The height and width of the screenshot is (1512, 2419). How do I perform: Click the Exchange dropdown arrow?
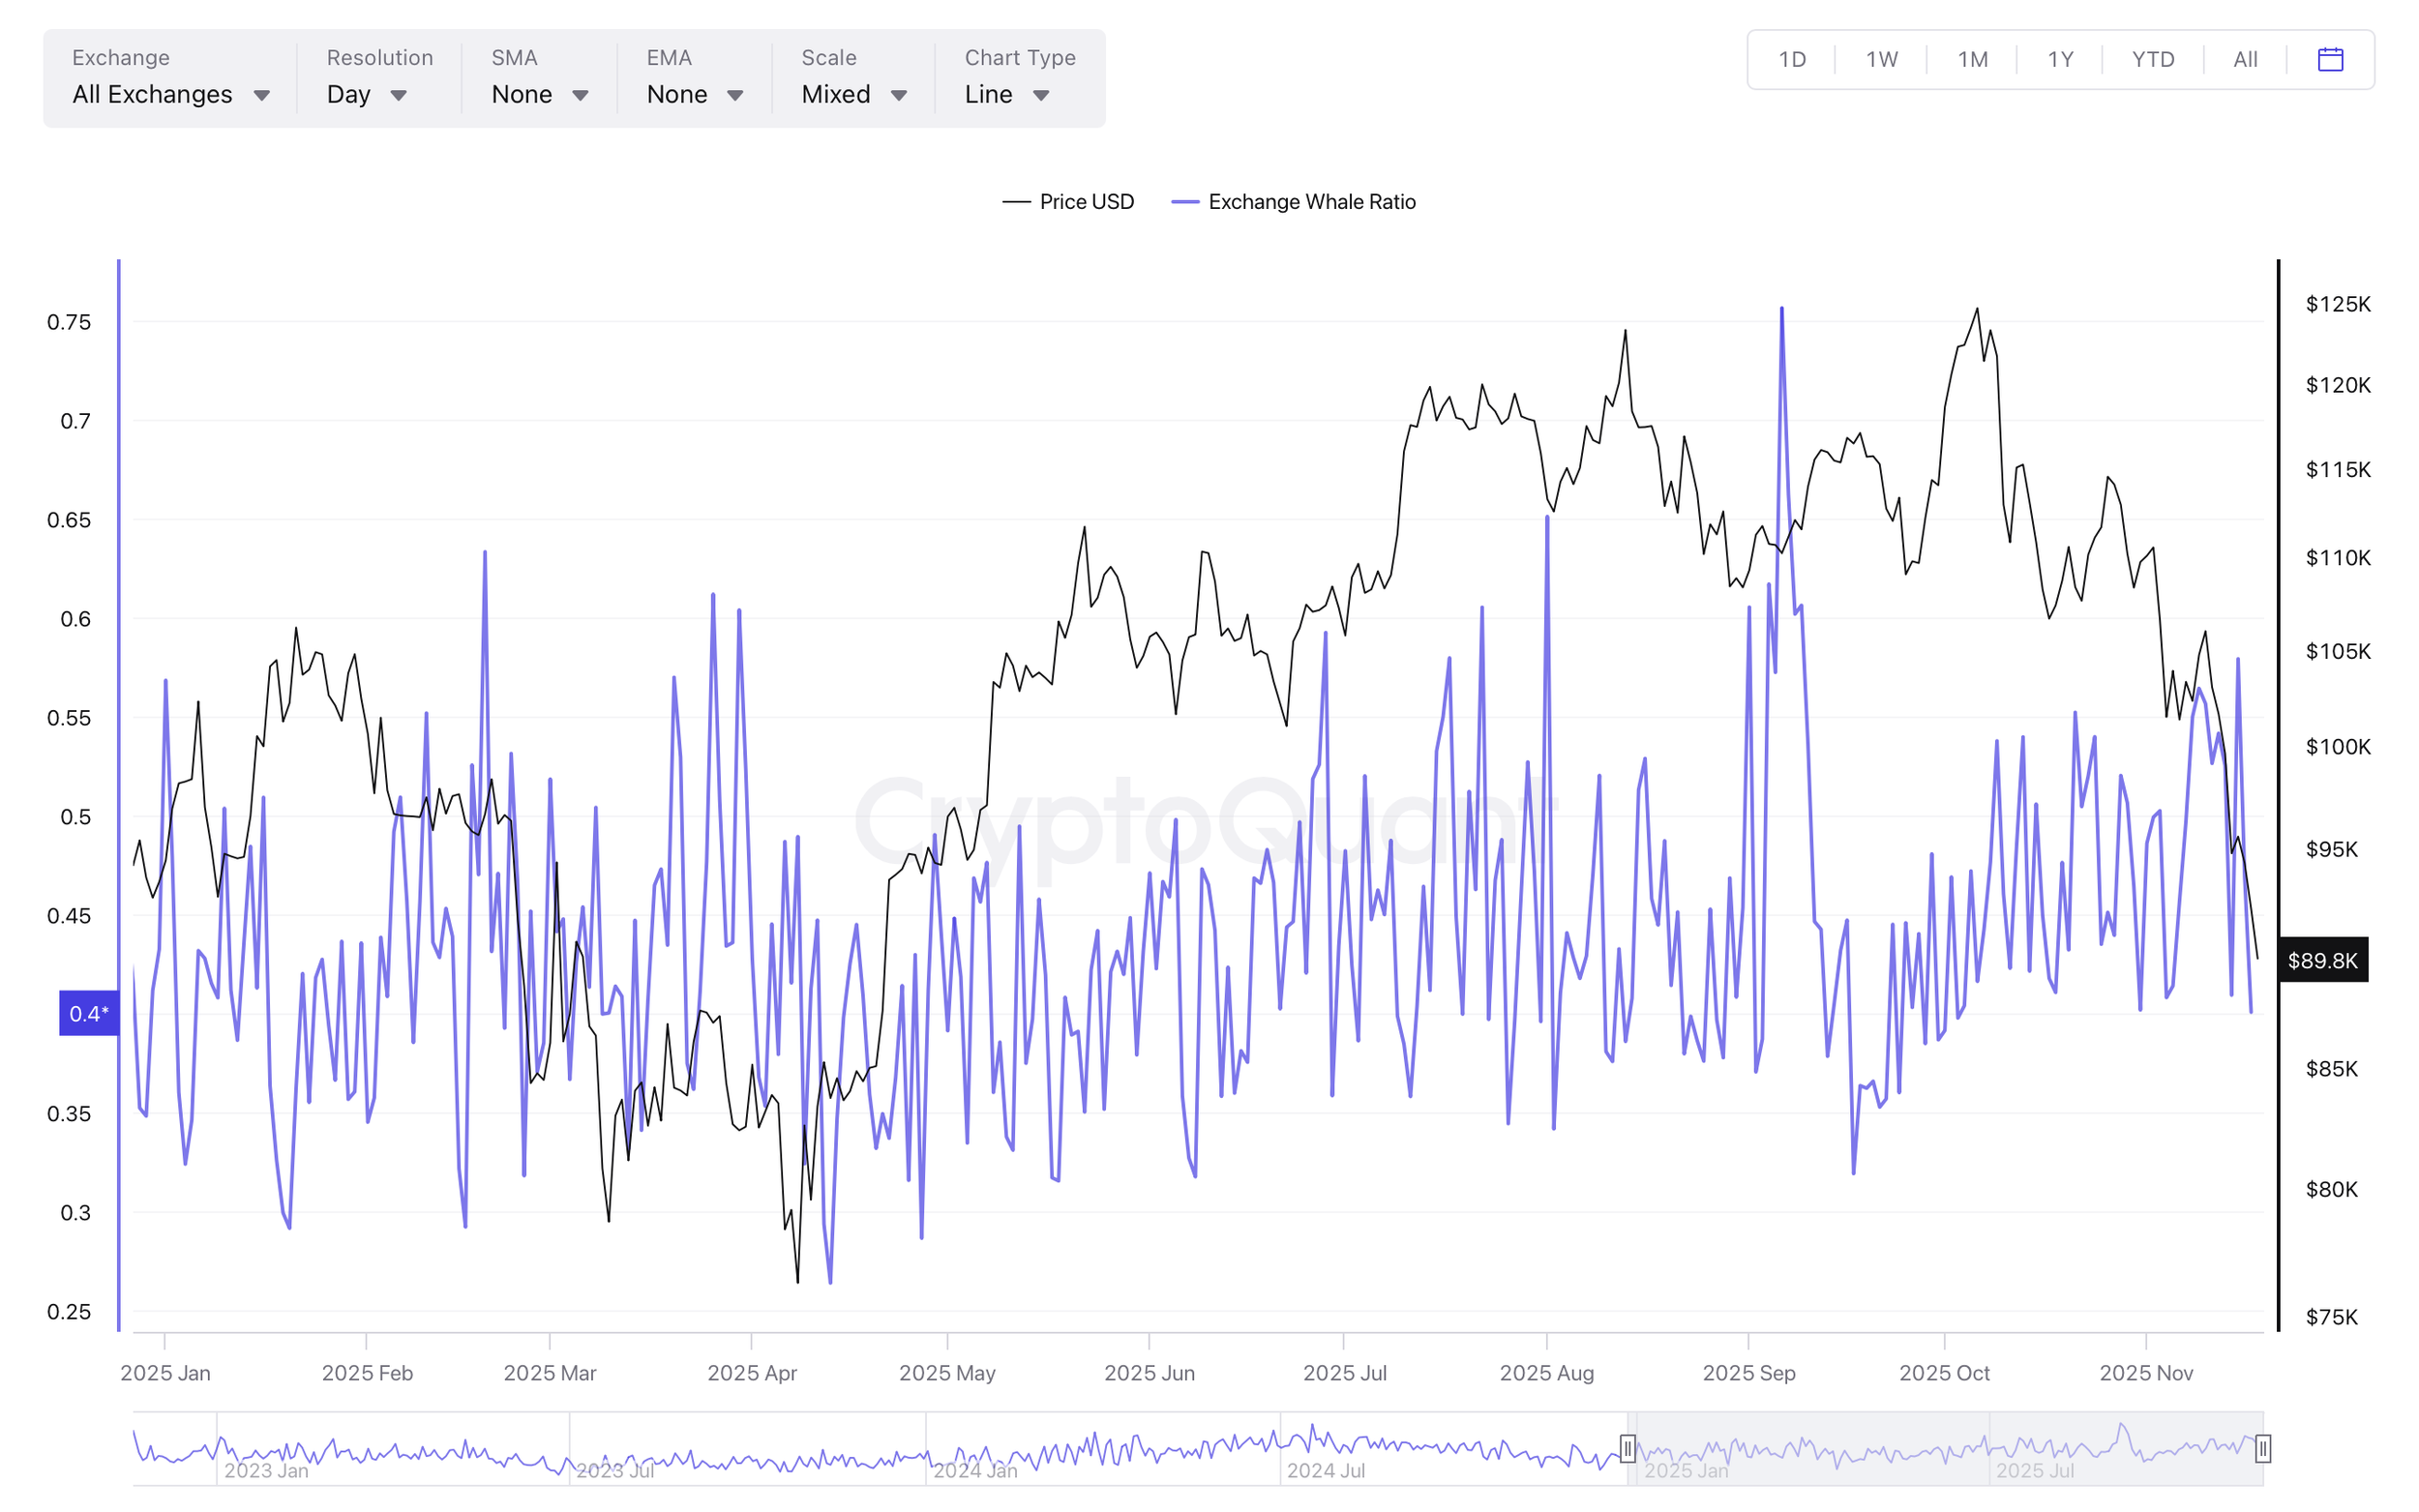(262, 95)
